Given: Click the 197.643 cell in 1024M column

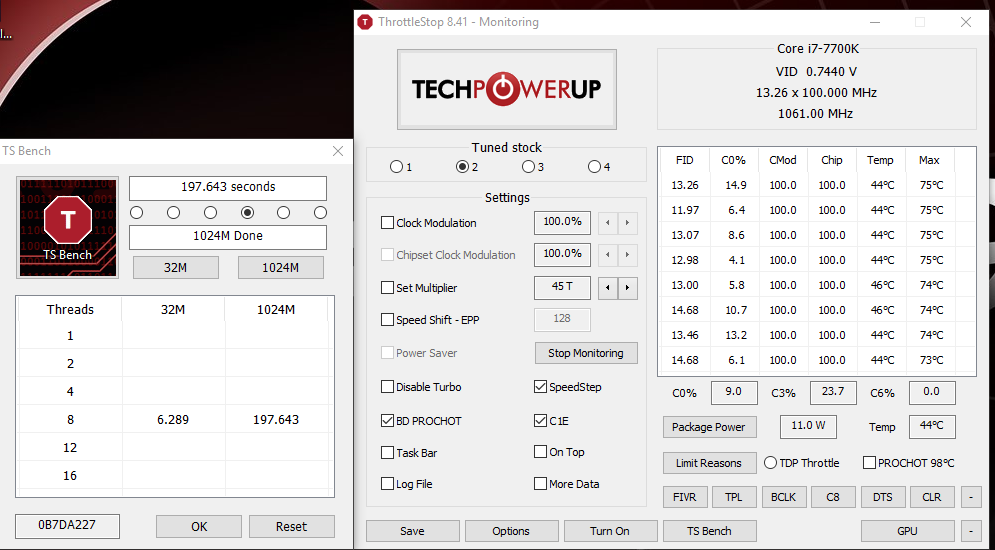Looking at the screenshot, I should click(275, 420).
